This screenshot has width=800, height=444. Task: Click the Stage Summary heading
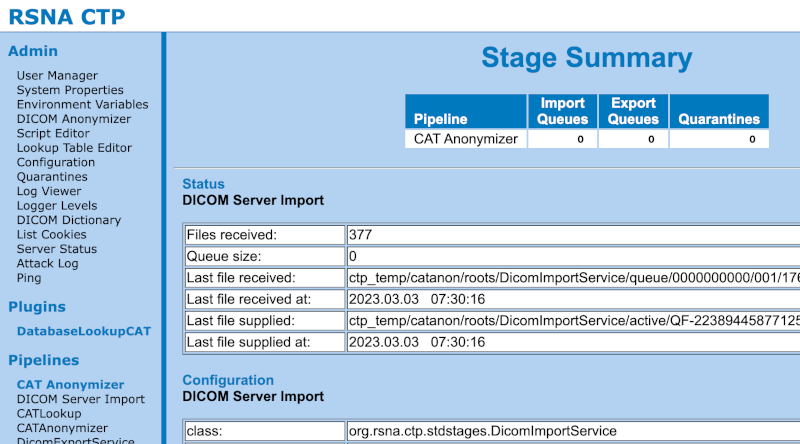click(x=587, y=58)
